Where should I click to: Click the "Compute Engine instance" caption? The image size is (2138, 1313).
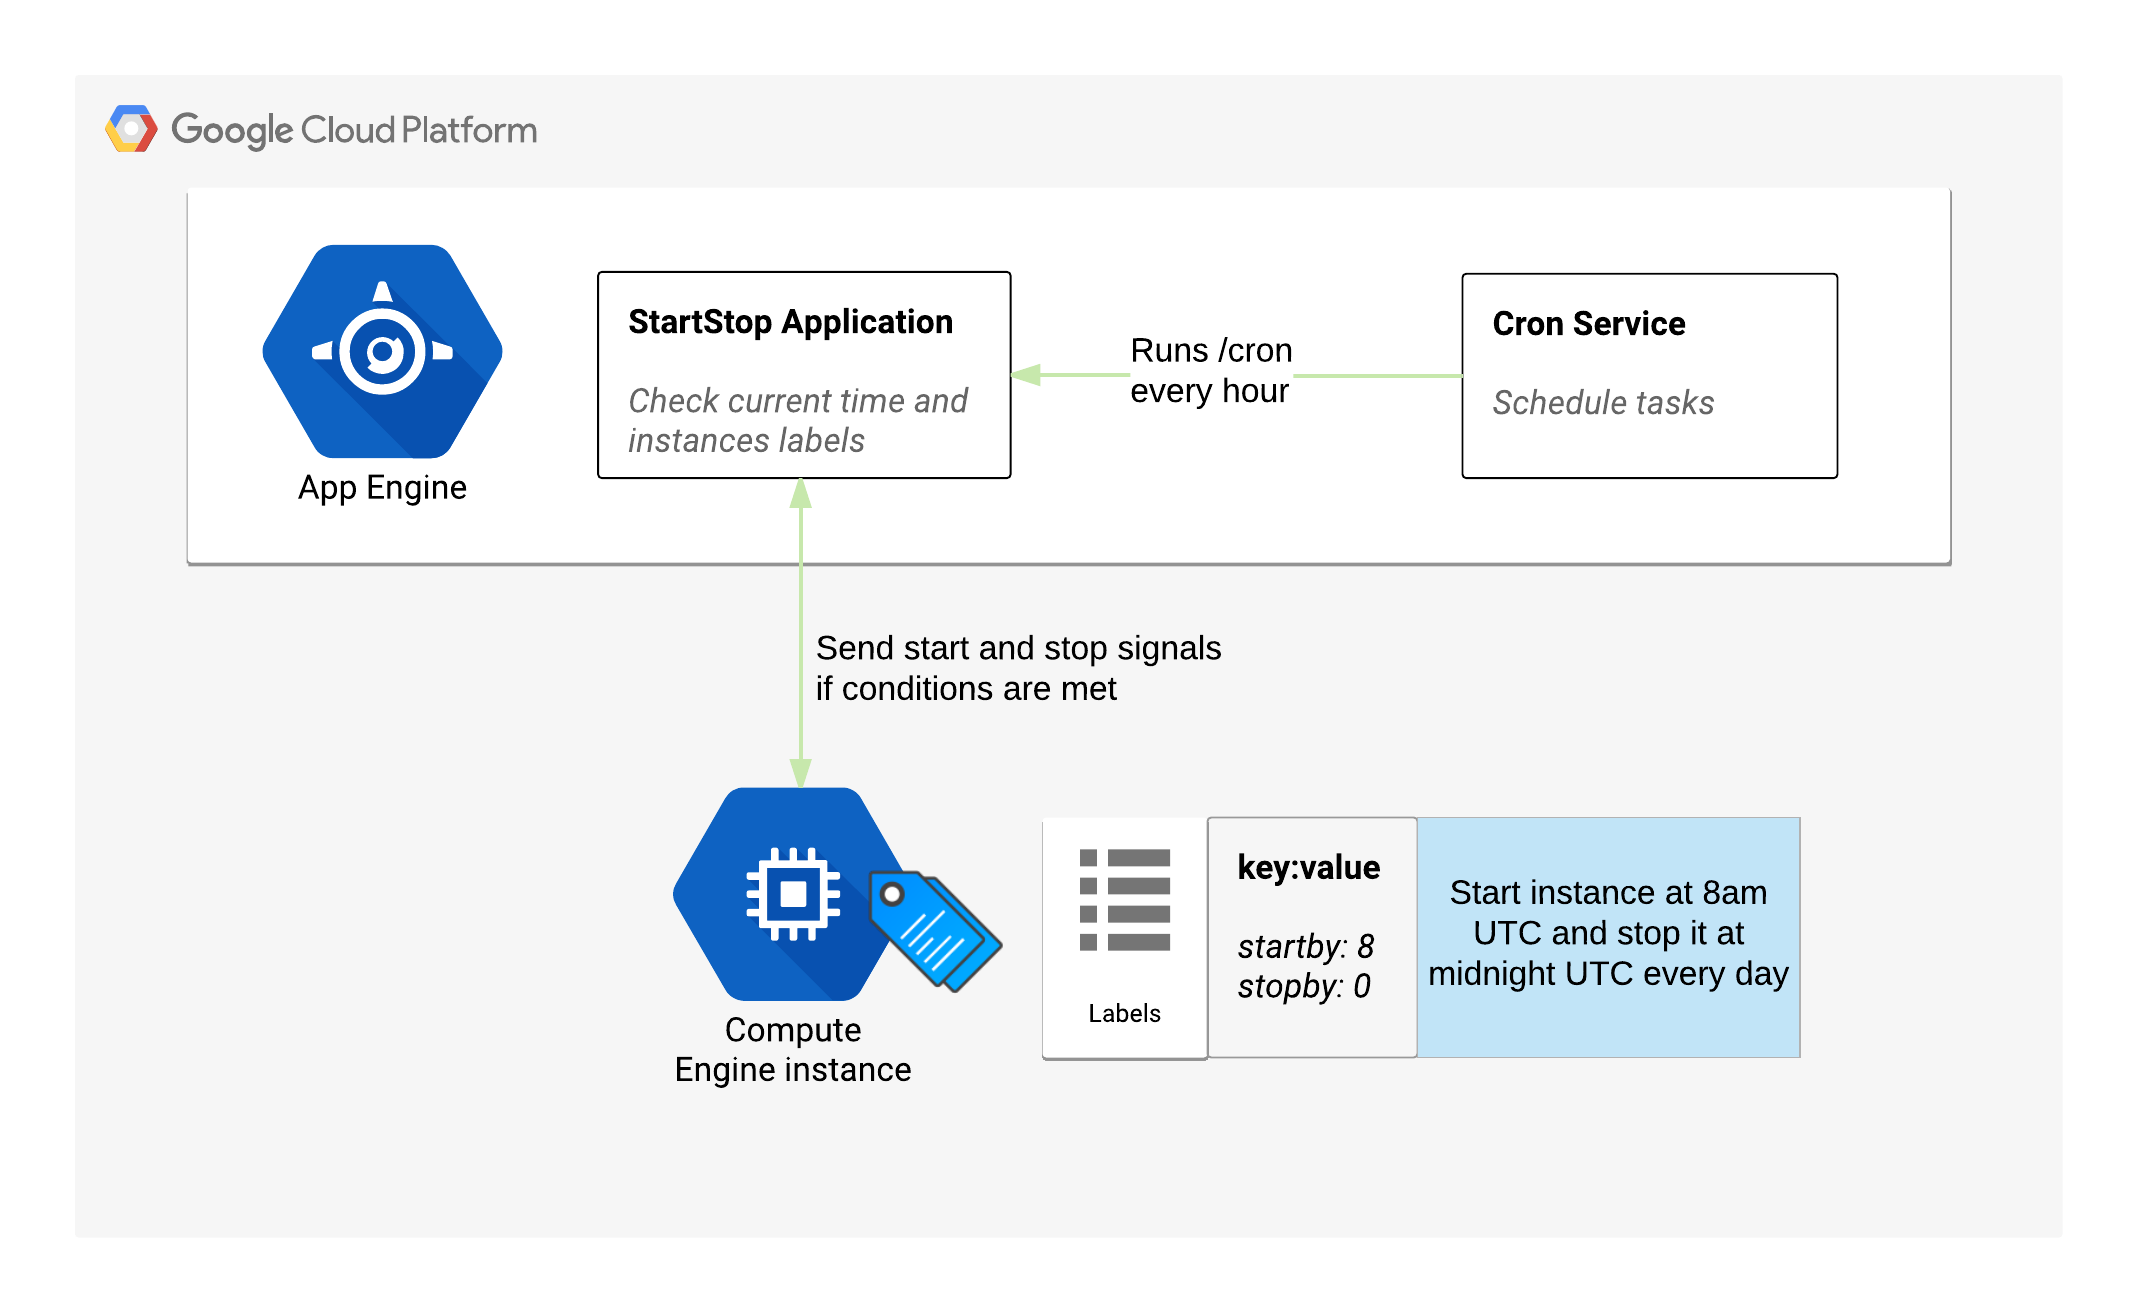point(793,1050)
